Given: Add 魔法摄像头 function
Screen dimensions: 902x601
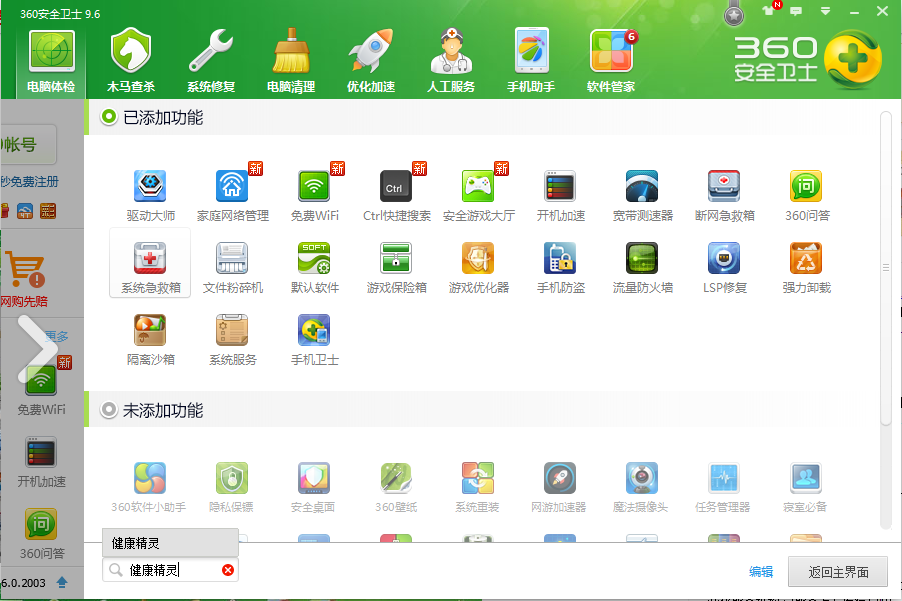Looking at the screenshot, I should click(641, 488).
